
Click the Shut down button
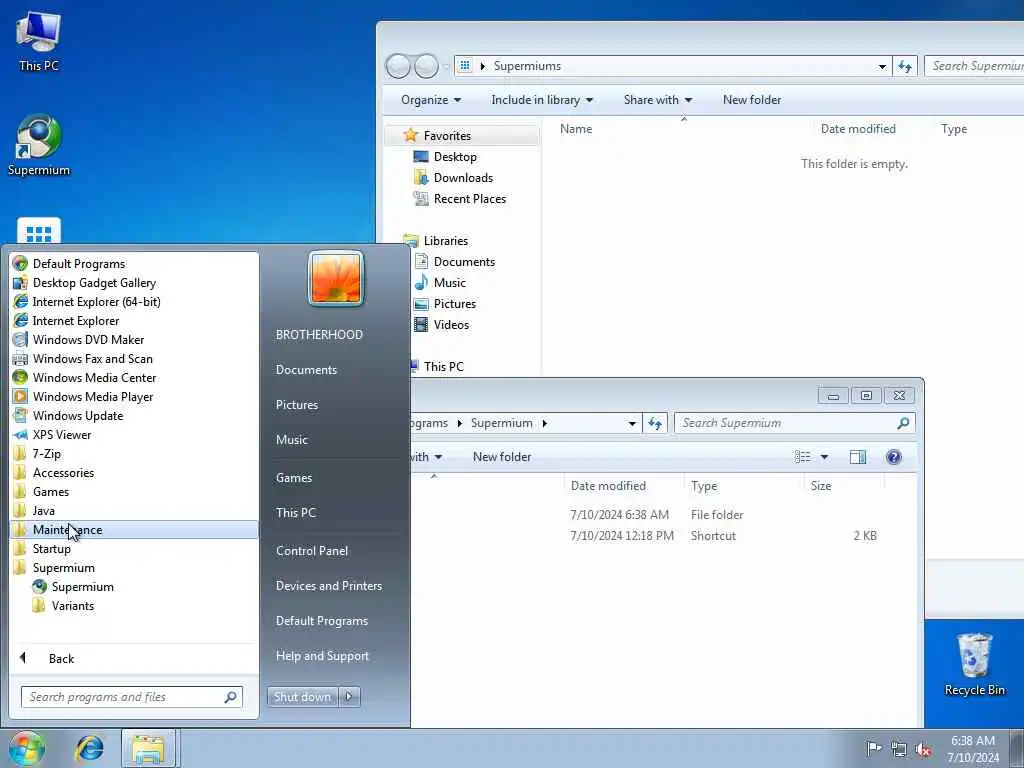302,697
